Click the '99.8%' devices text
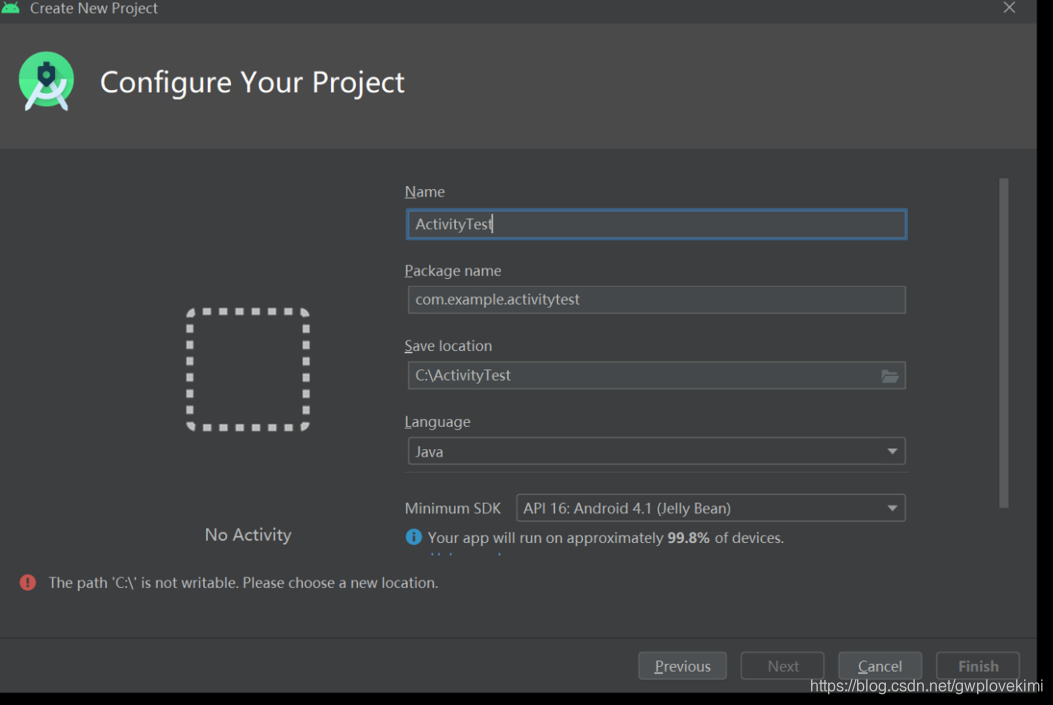 [688, 538]
